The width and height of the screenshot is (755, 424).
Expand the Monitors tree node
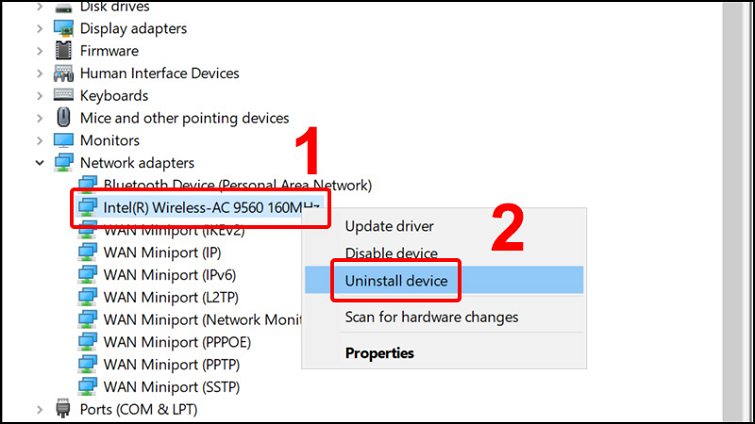click(x=39, y=141)
